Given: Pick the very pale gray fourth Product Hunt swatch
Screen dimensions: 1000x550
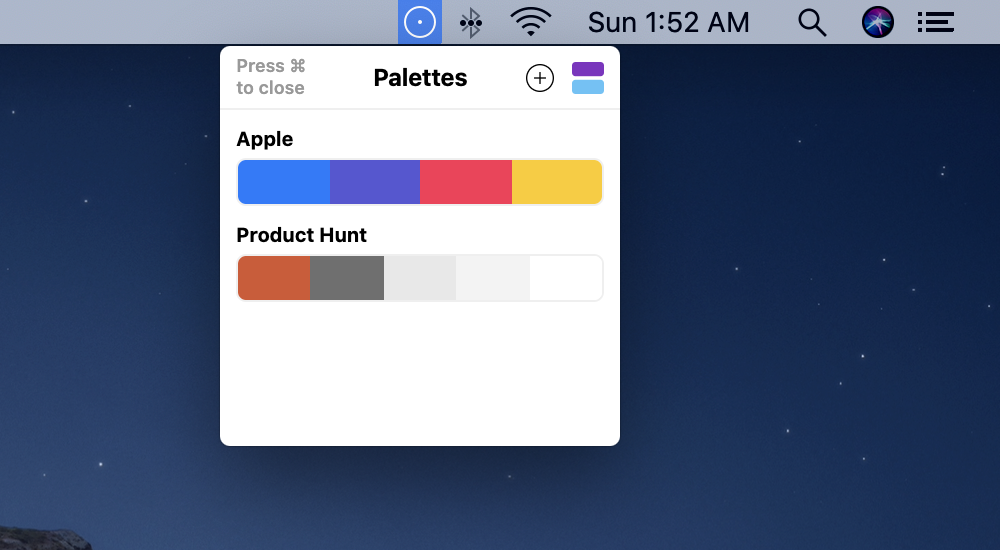Looking at the screenshot, I should pyautogui.click(x=493, y=278).
